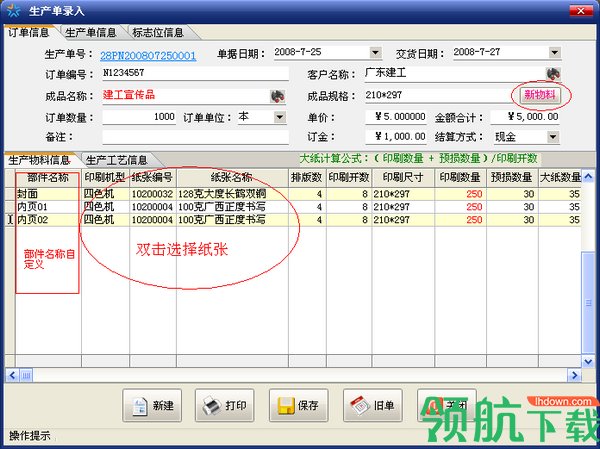Click the 排版数 column header
Screen dimensions: 600x449
click(307, 178)
